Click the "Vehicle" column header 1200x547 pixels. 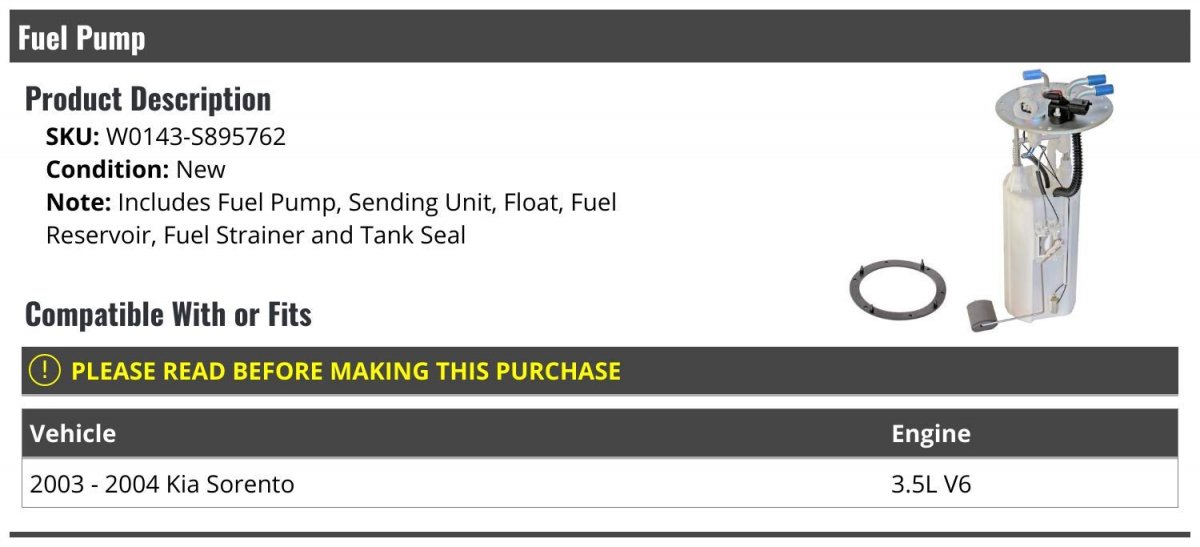click(73, 434)
